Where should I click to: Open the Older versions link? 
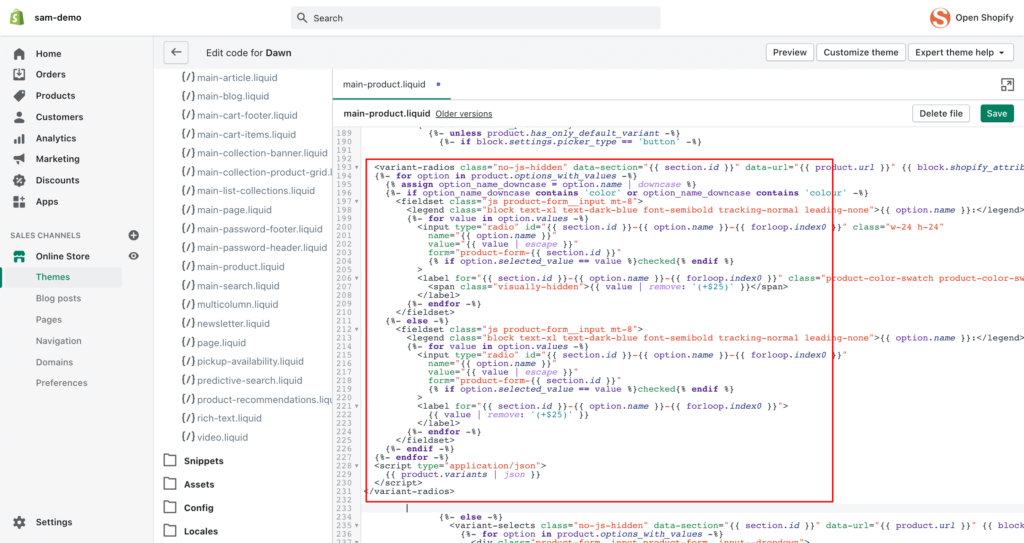point(464,114)
